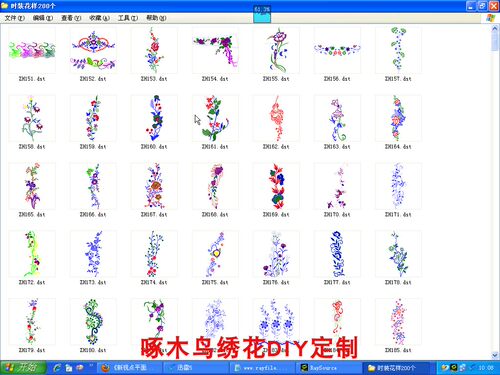Image resolution: width=500 pixels, height=375 pixels.
Task: Switch to the www.rayfile taskbar window
Action: [261, 368]
